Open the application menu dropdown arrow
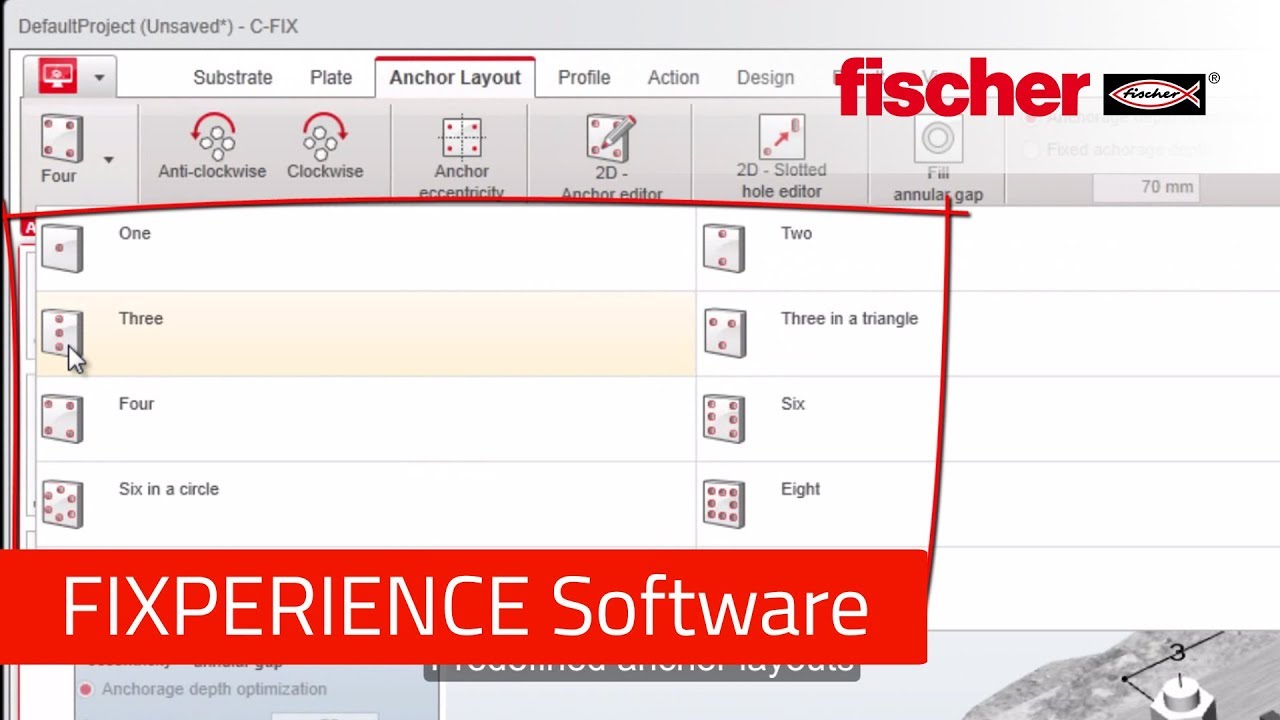This screenshot has width=1280, height=720. click(100, 78)
